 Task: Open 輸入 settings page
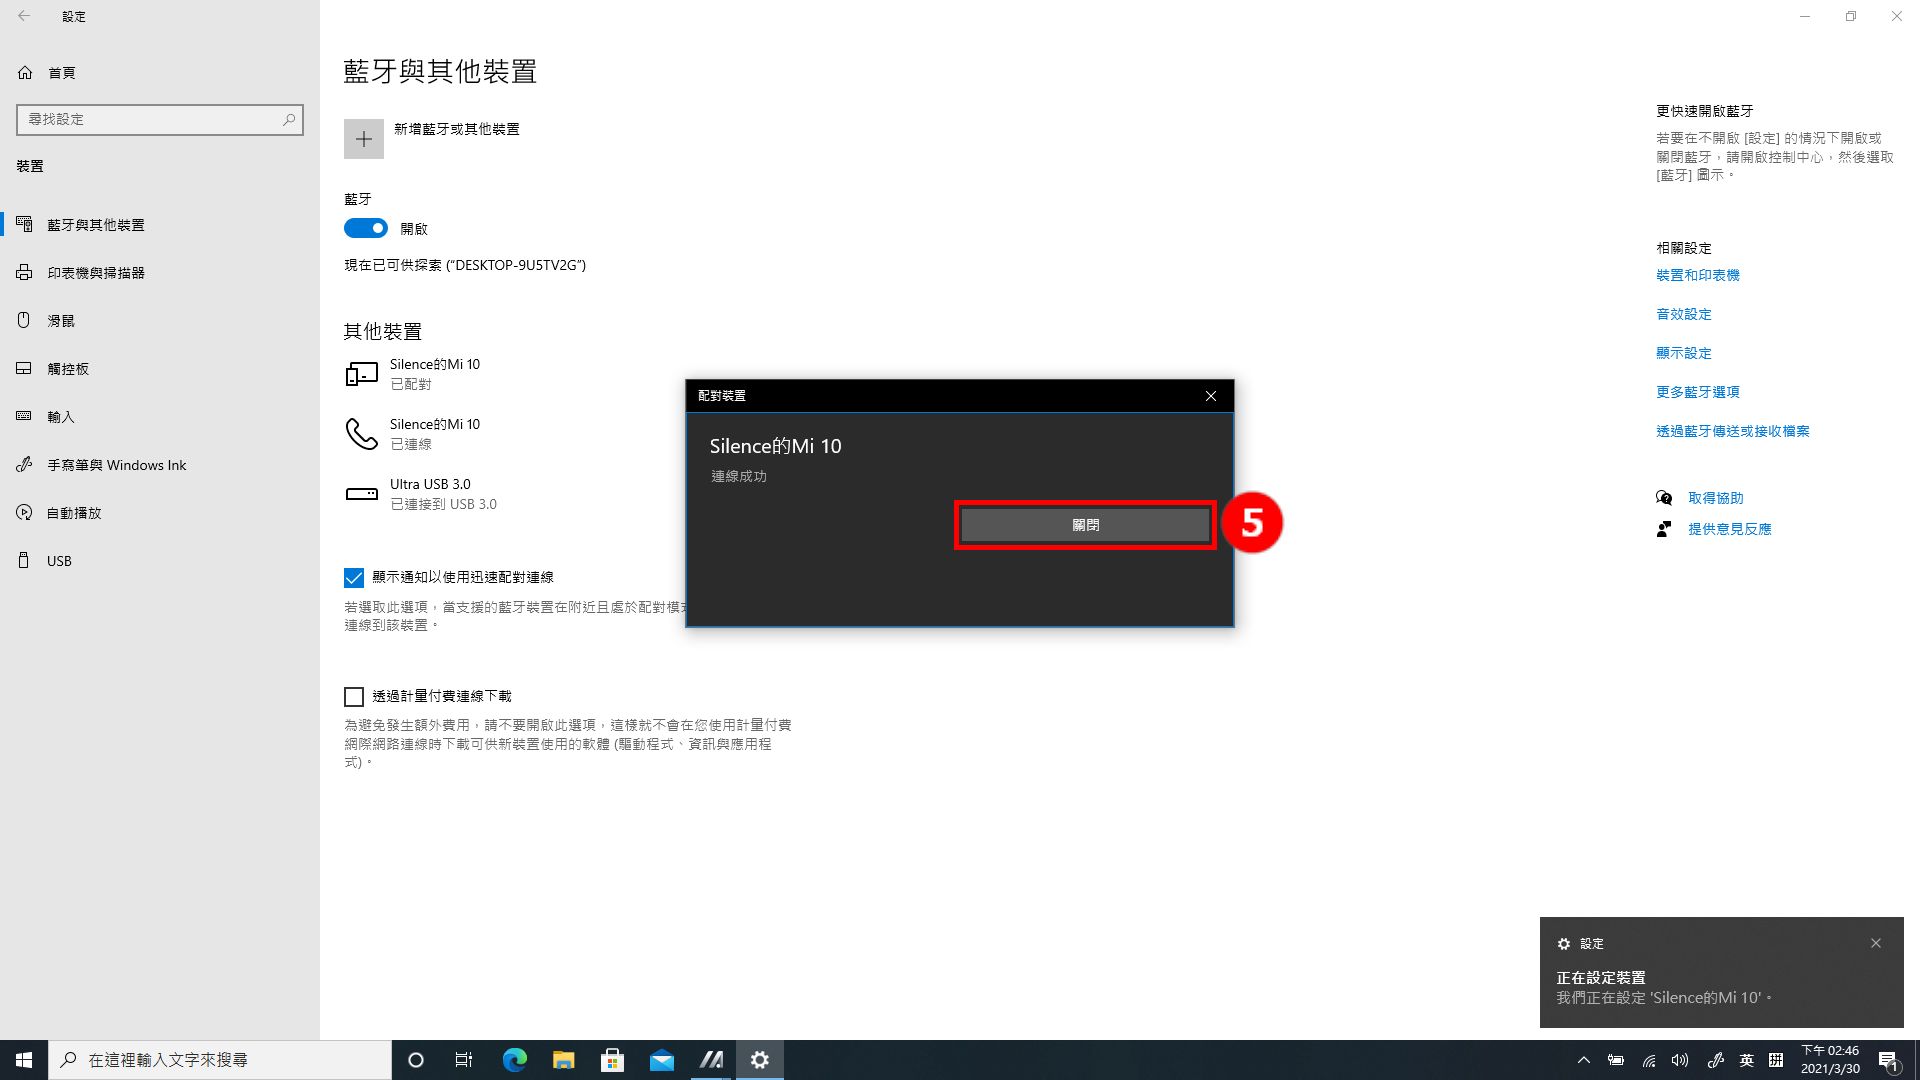tap(160, 417)
